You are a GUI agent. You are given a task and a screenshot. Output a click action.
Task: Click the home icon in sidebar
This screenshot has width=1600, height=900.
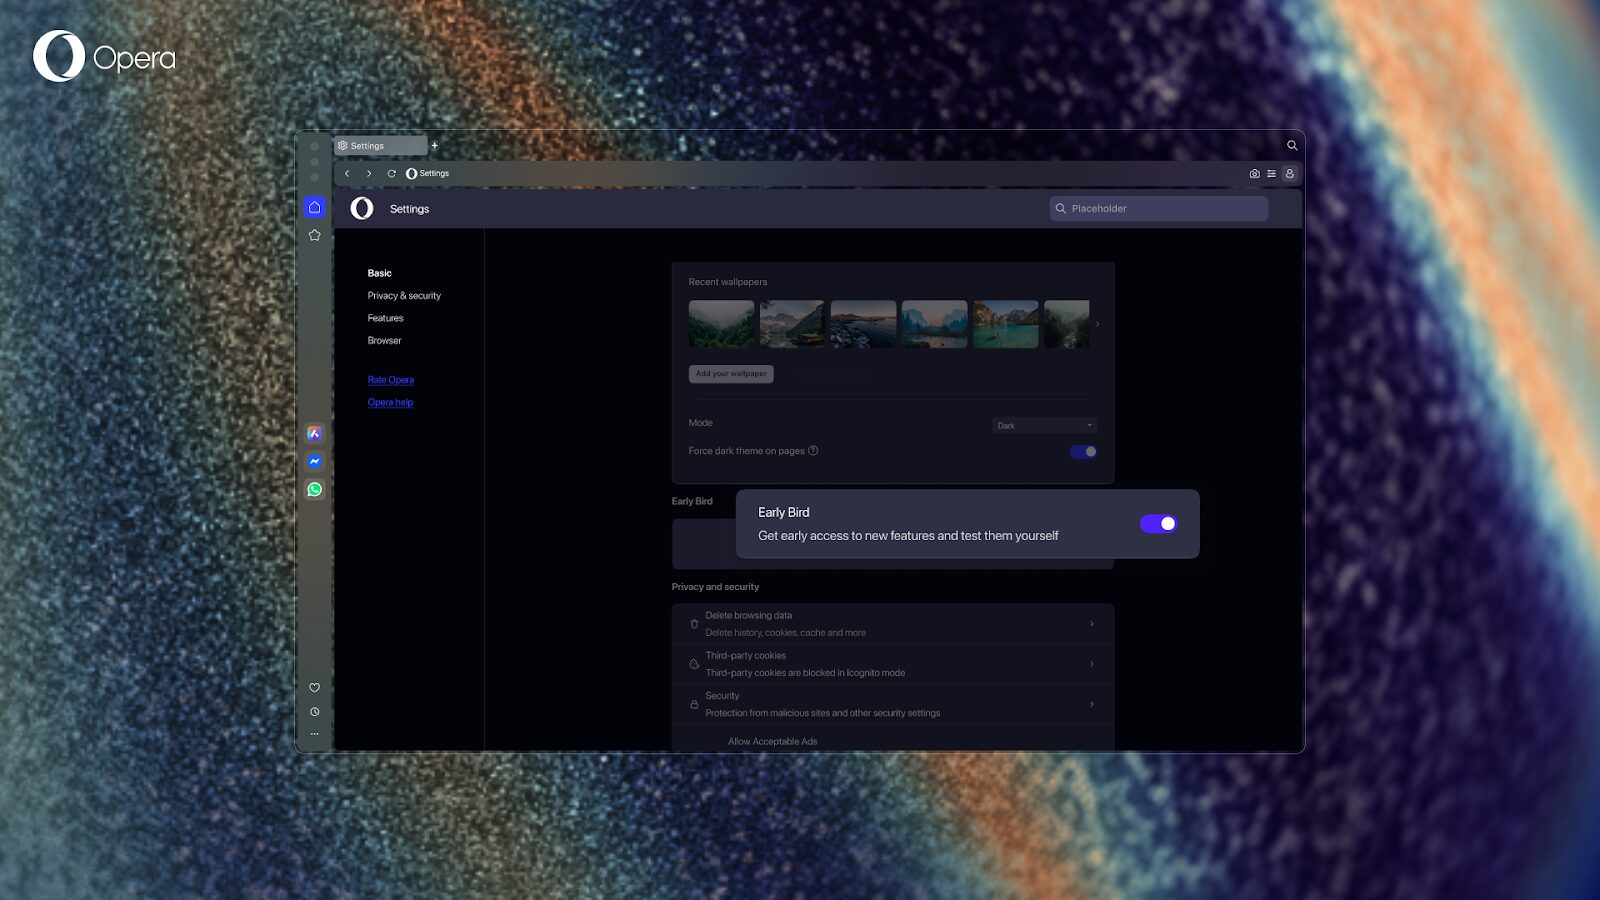pyautogui.click(x=315, y=208)
